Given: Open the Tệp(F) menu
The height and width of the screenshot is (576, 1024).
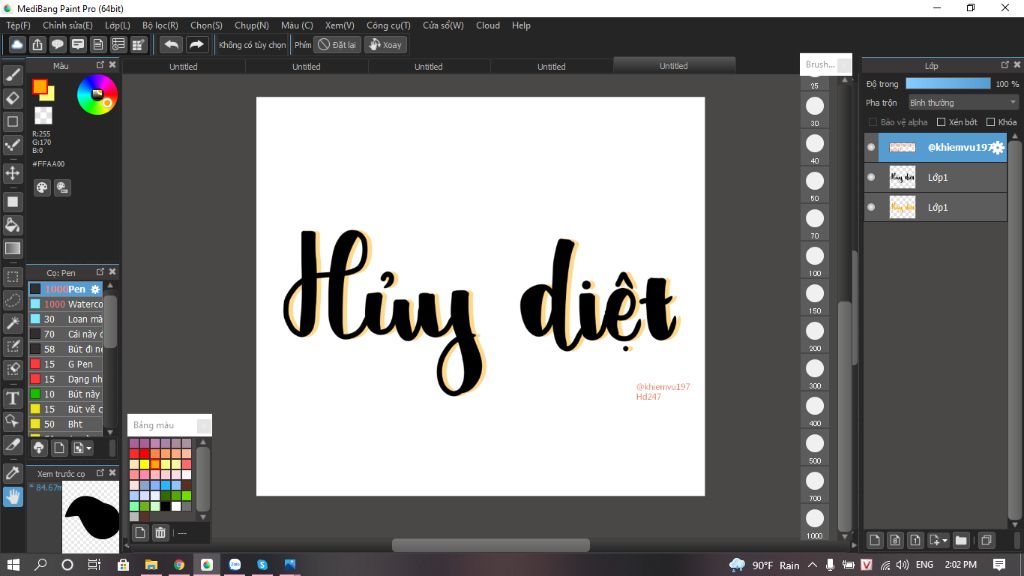Looking at the screenshot, I should (x=18, y=25).
